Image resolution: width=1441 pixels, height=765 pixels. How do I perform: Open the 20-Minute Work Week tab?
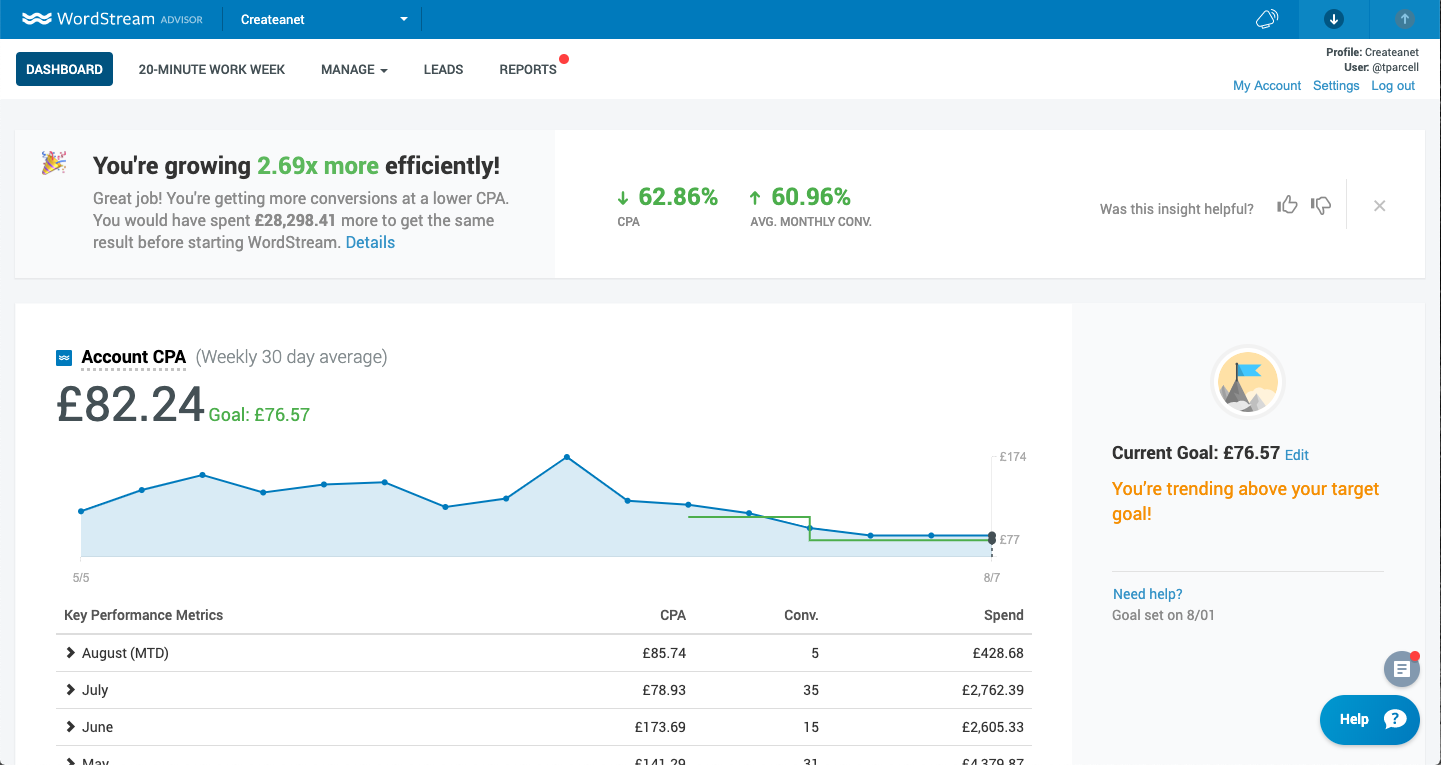click(212, 69)
